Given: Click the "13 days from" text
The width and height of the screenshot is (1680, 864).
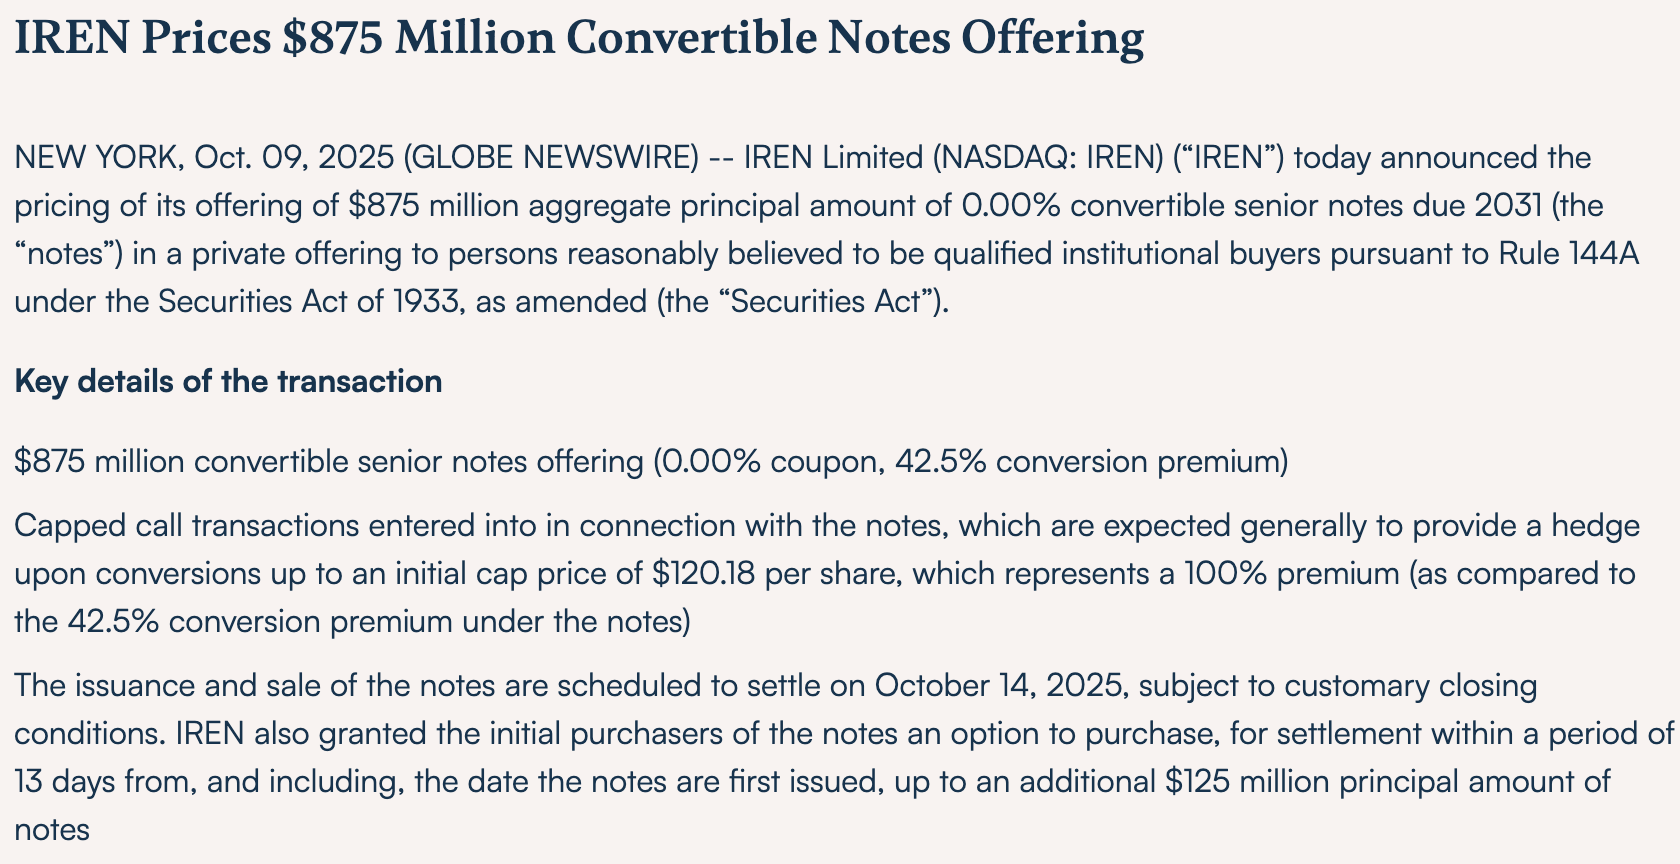Looking at the screenshot, I should pos(102,782).
